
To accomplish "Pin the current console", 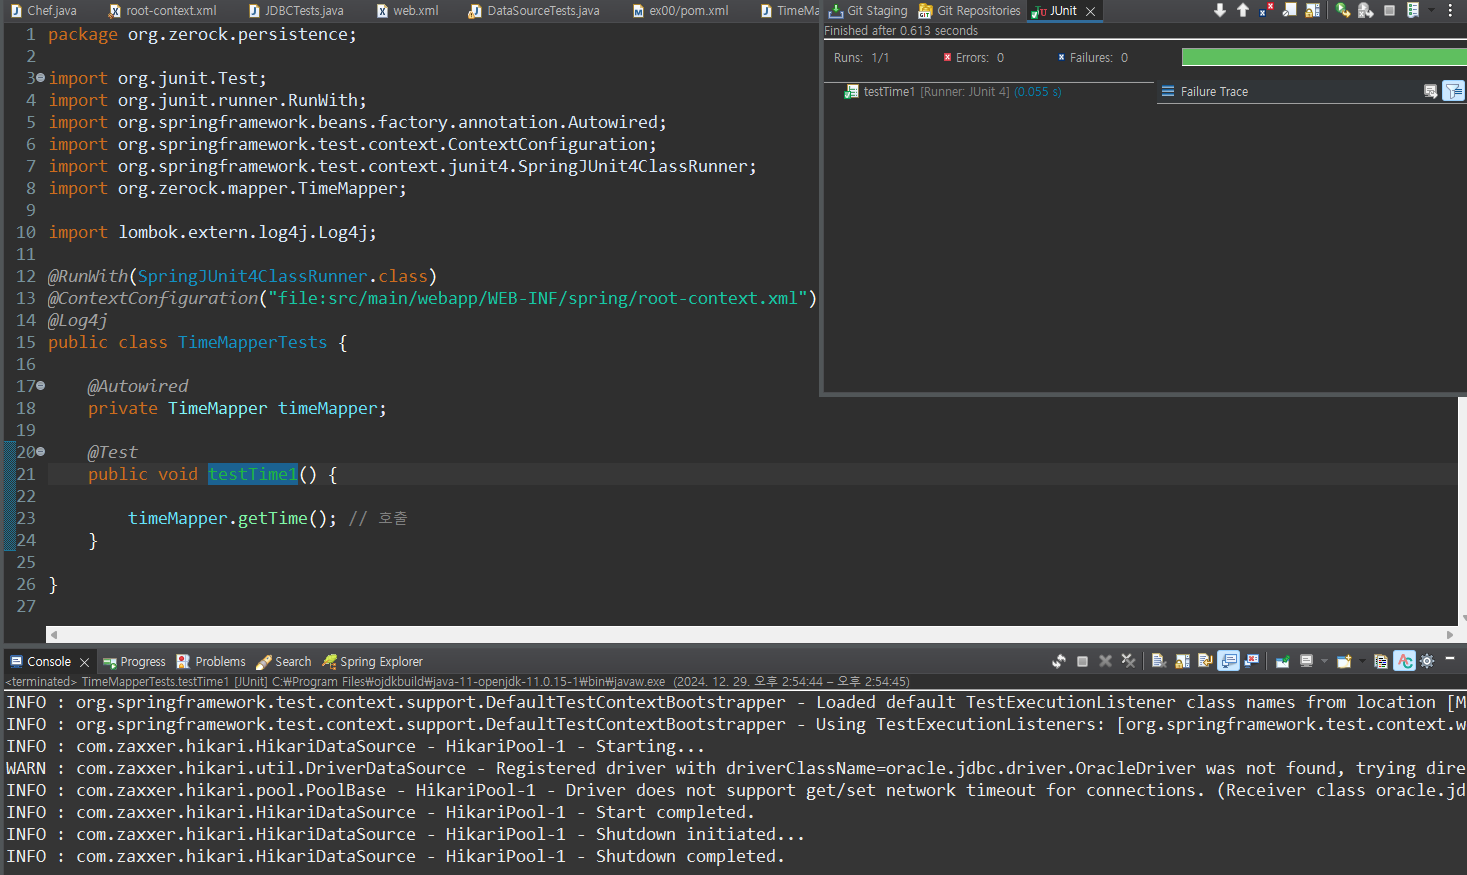I will (1283, 661).
